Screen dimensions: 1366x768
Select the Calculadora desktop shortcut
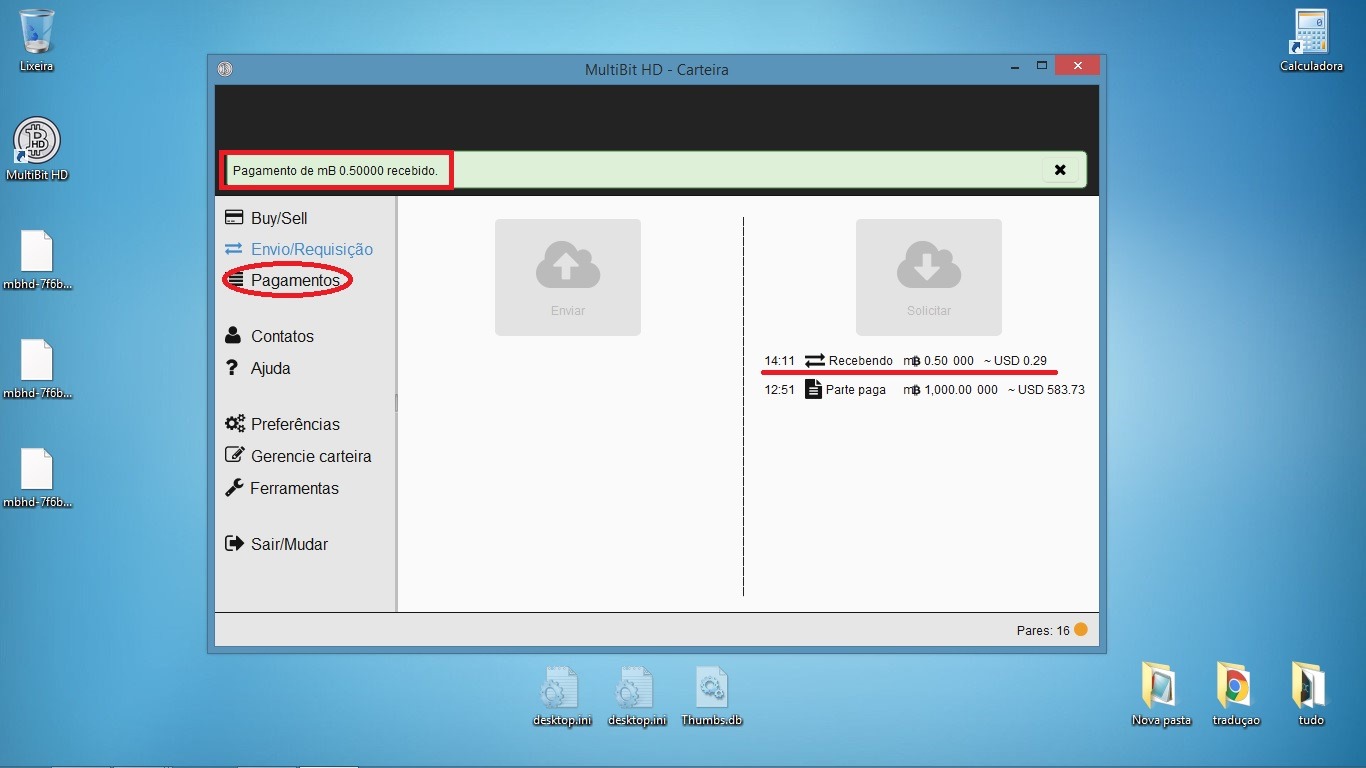pos(1311,34)
